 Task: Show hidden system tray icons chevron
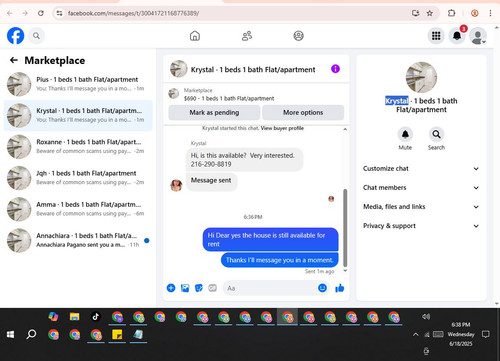[x=415, y=334]
